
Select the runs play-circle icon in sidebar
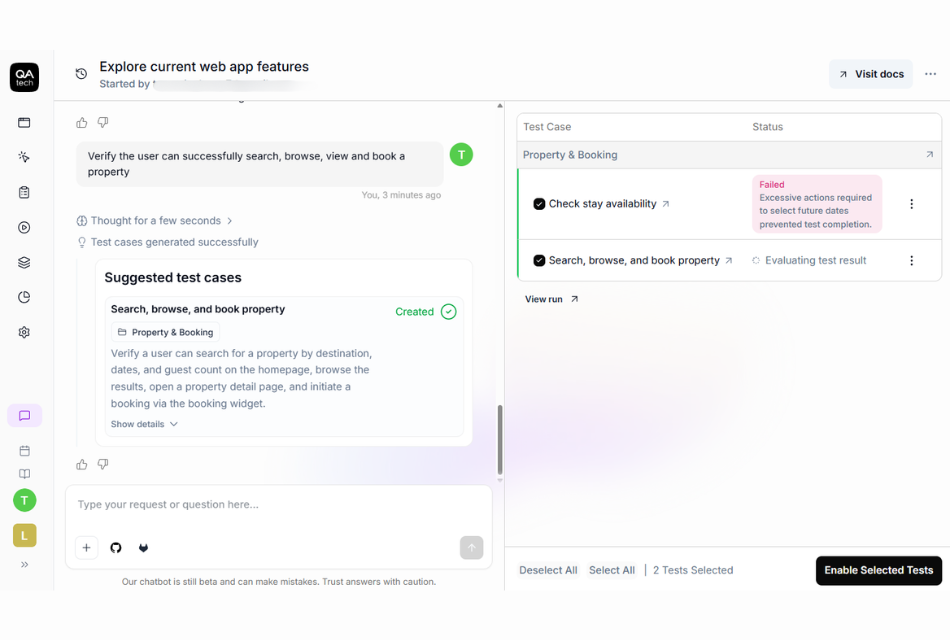23,227
